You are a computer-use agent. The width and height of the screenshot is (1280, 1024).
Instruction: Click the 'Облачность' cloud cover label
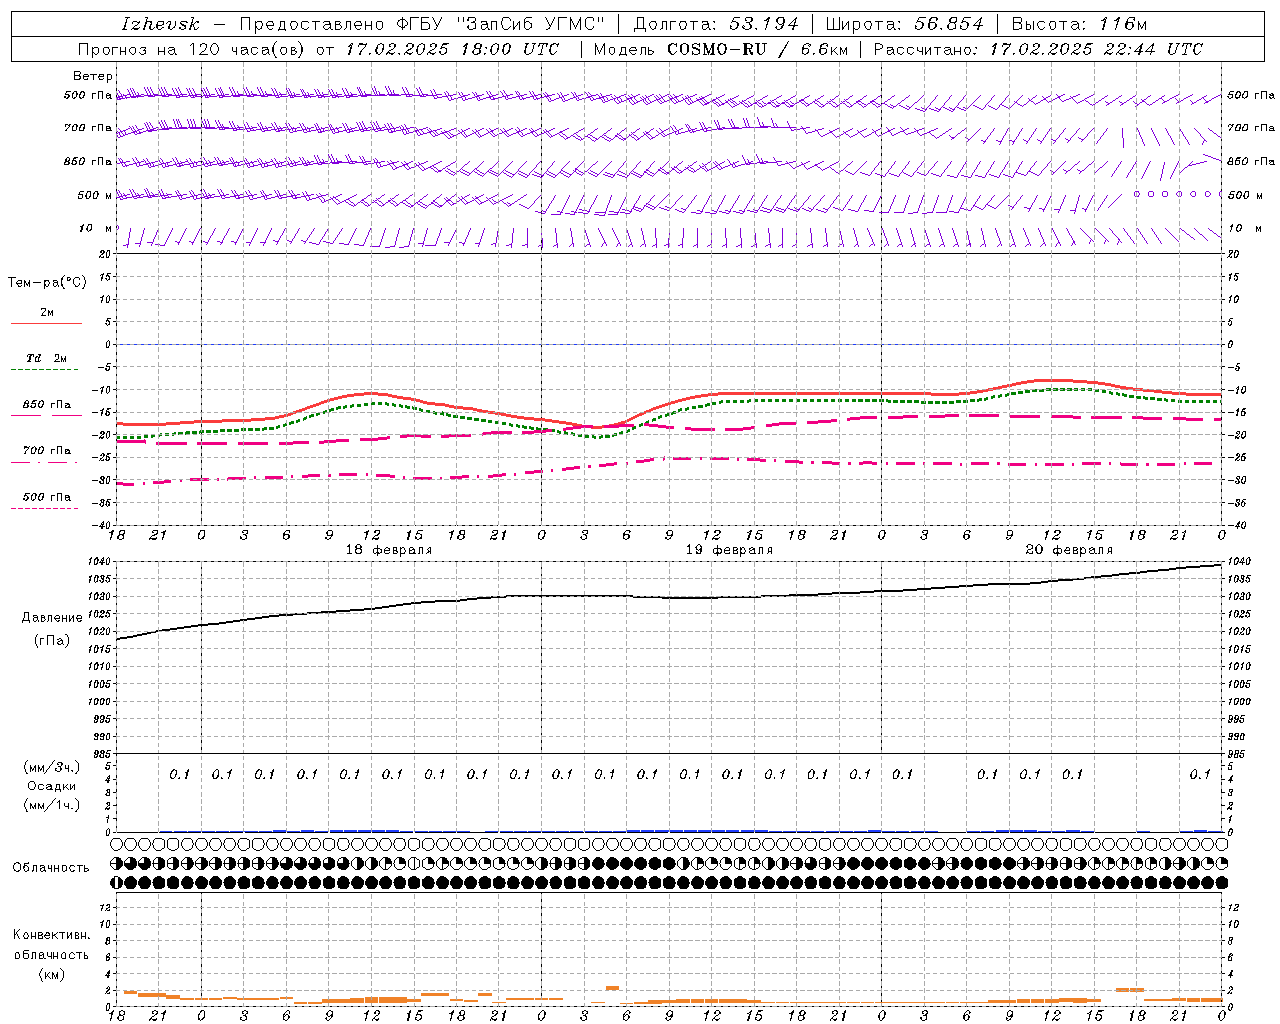pos(51,867)
